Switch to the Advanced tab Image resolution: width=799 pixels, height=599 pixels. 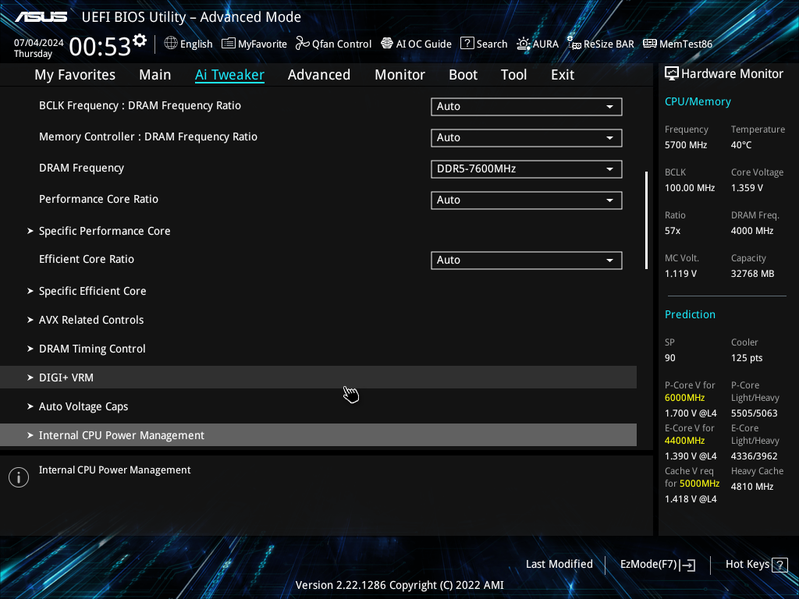tap(319, 75)
